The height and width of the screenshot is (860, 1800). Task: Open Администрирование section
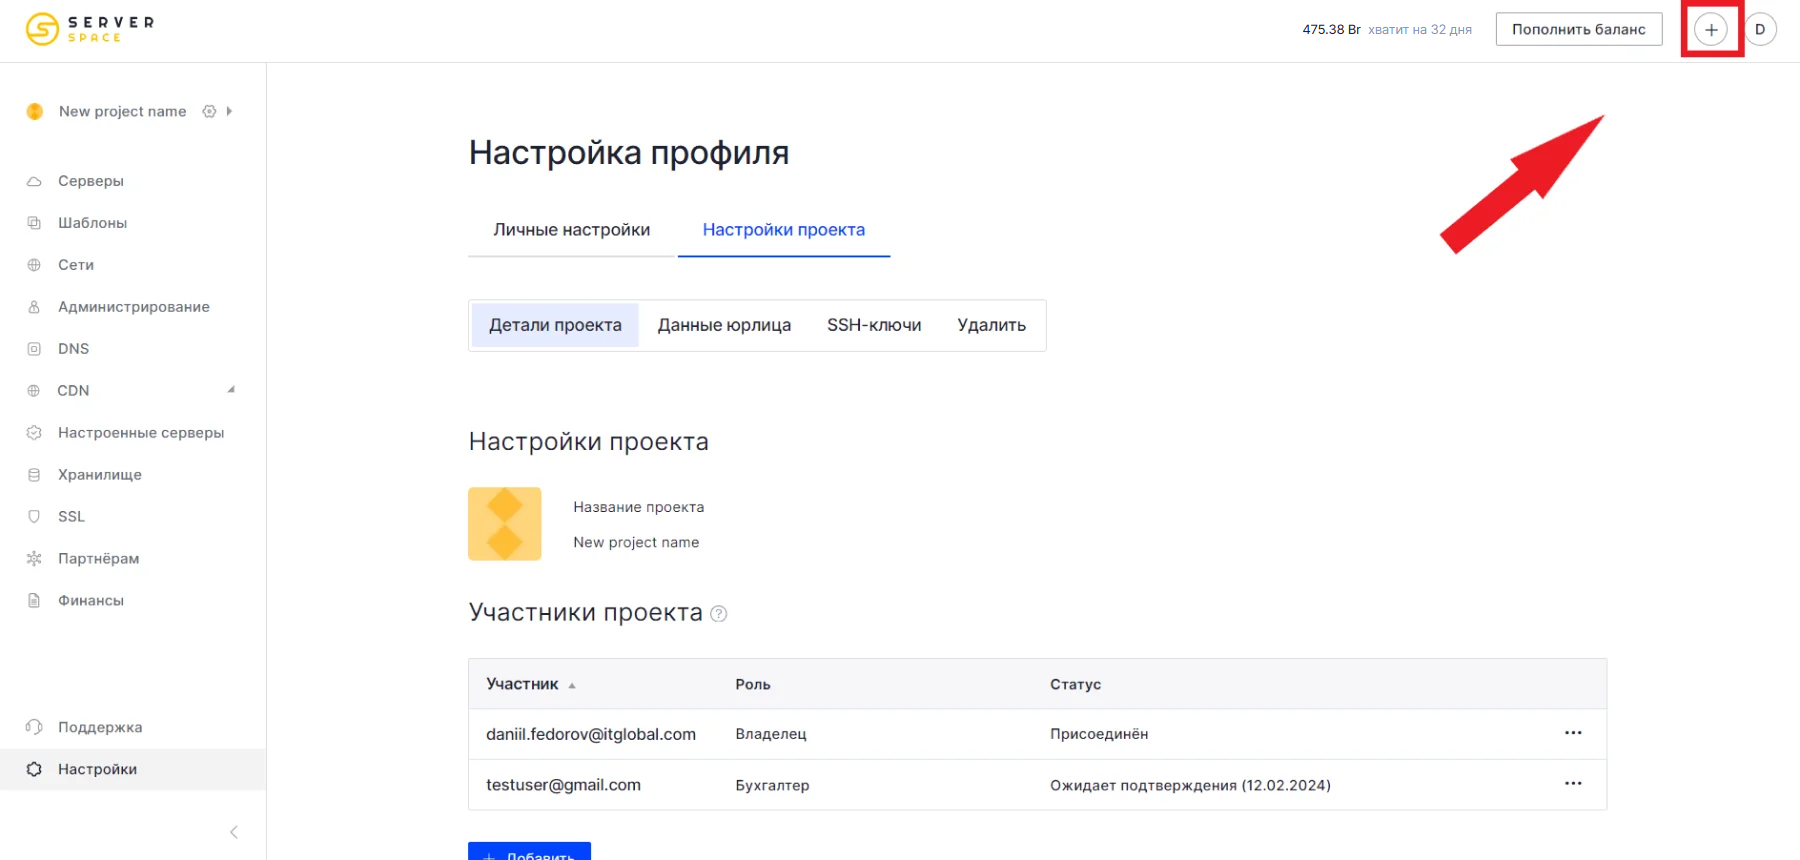pyautogui.click(x=134, y=307)
